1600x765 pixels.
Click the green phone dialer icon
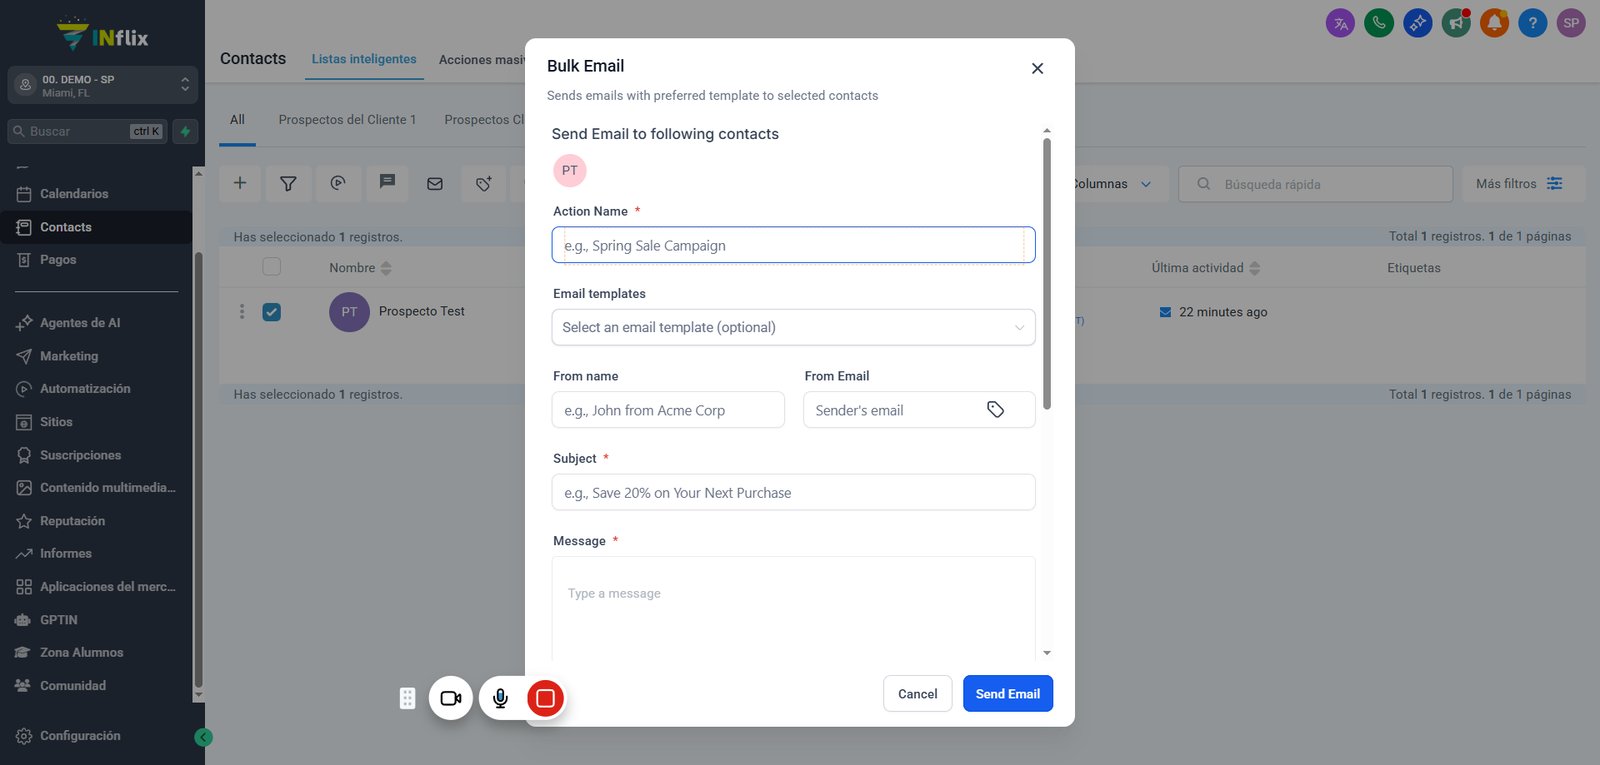pos(1379,23)
